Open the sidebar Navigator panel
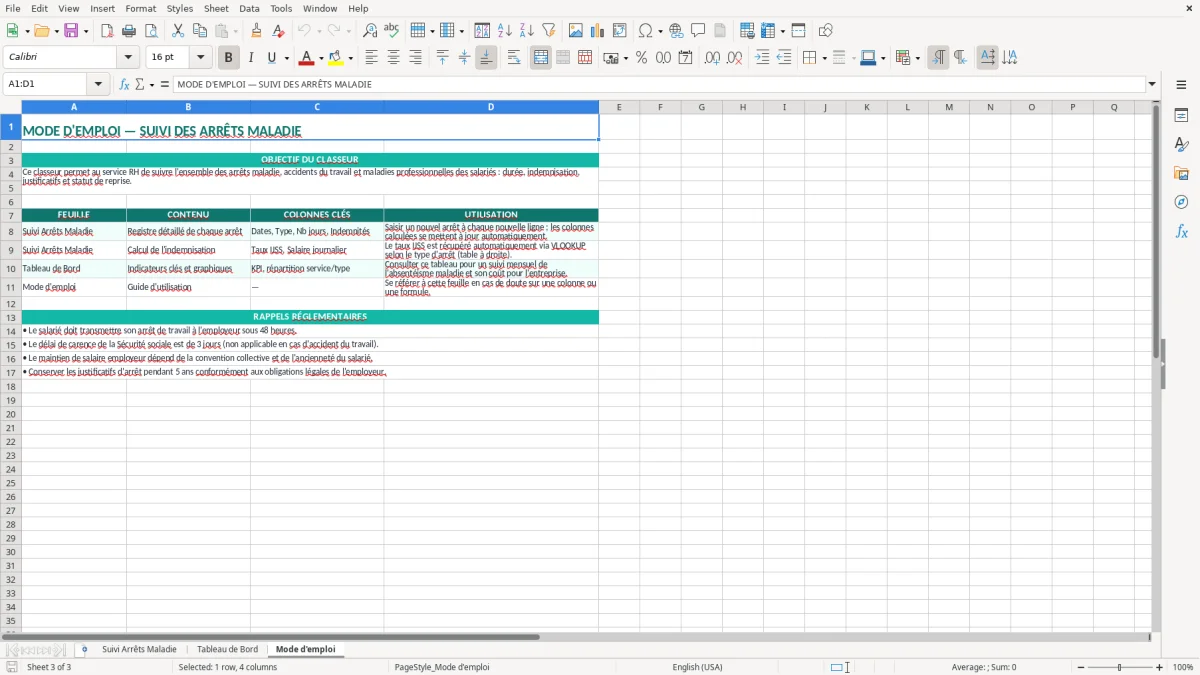Viewport: 1200px width, 675px height. click(x=1181, y=202)
